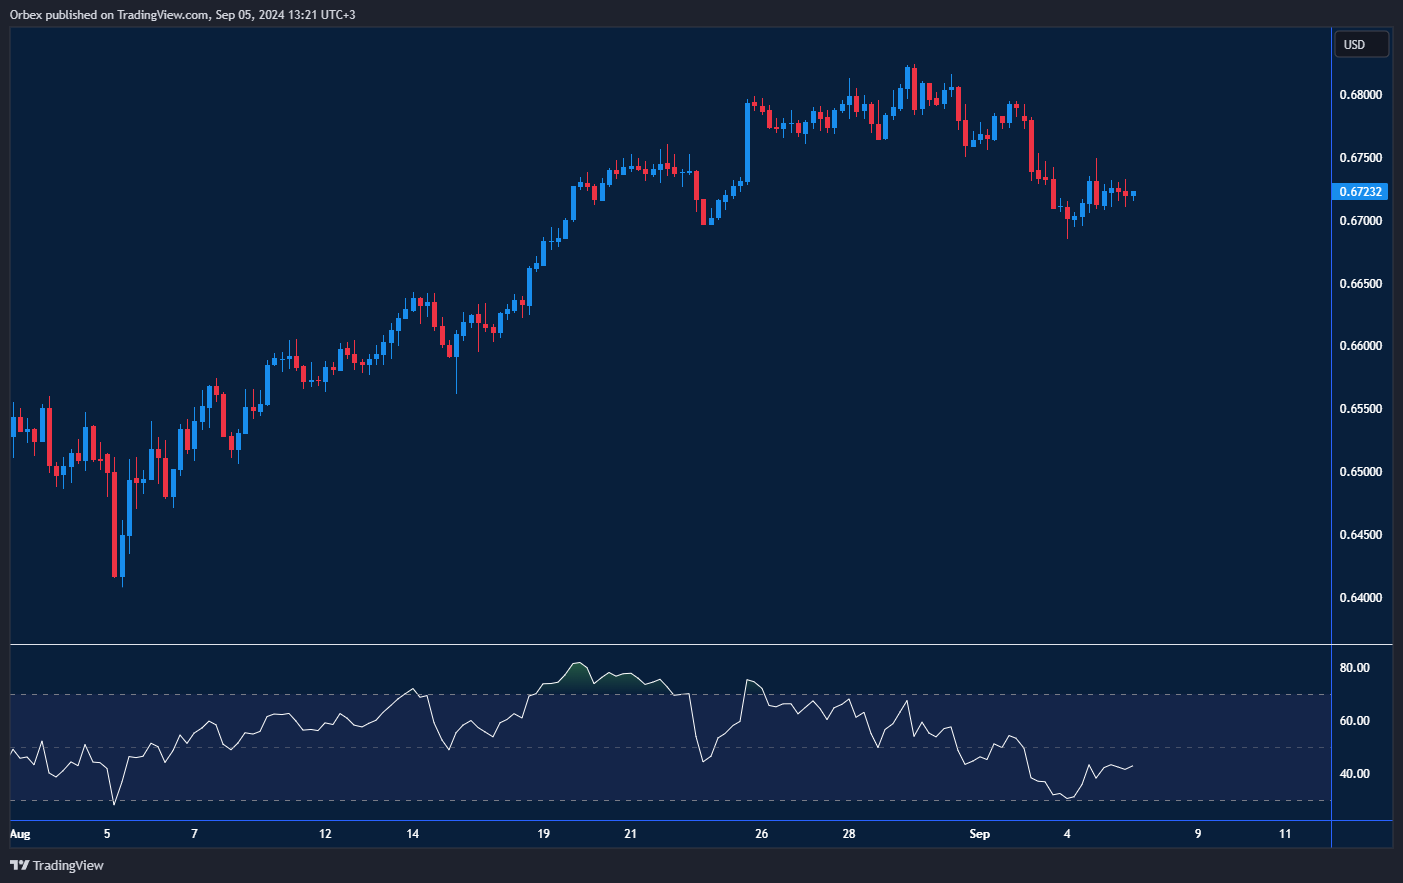This screenshot has width=1403, height=883.
Task: Open the USD currency selector
Action: [1360, 44]
